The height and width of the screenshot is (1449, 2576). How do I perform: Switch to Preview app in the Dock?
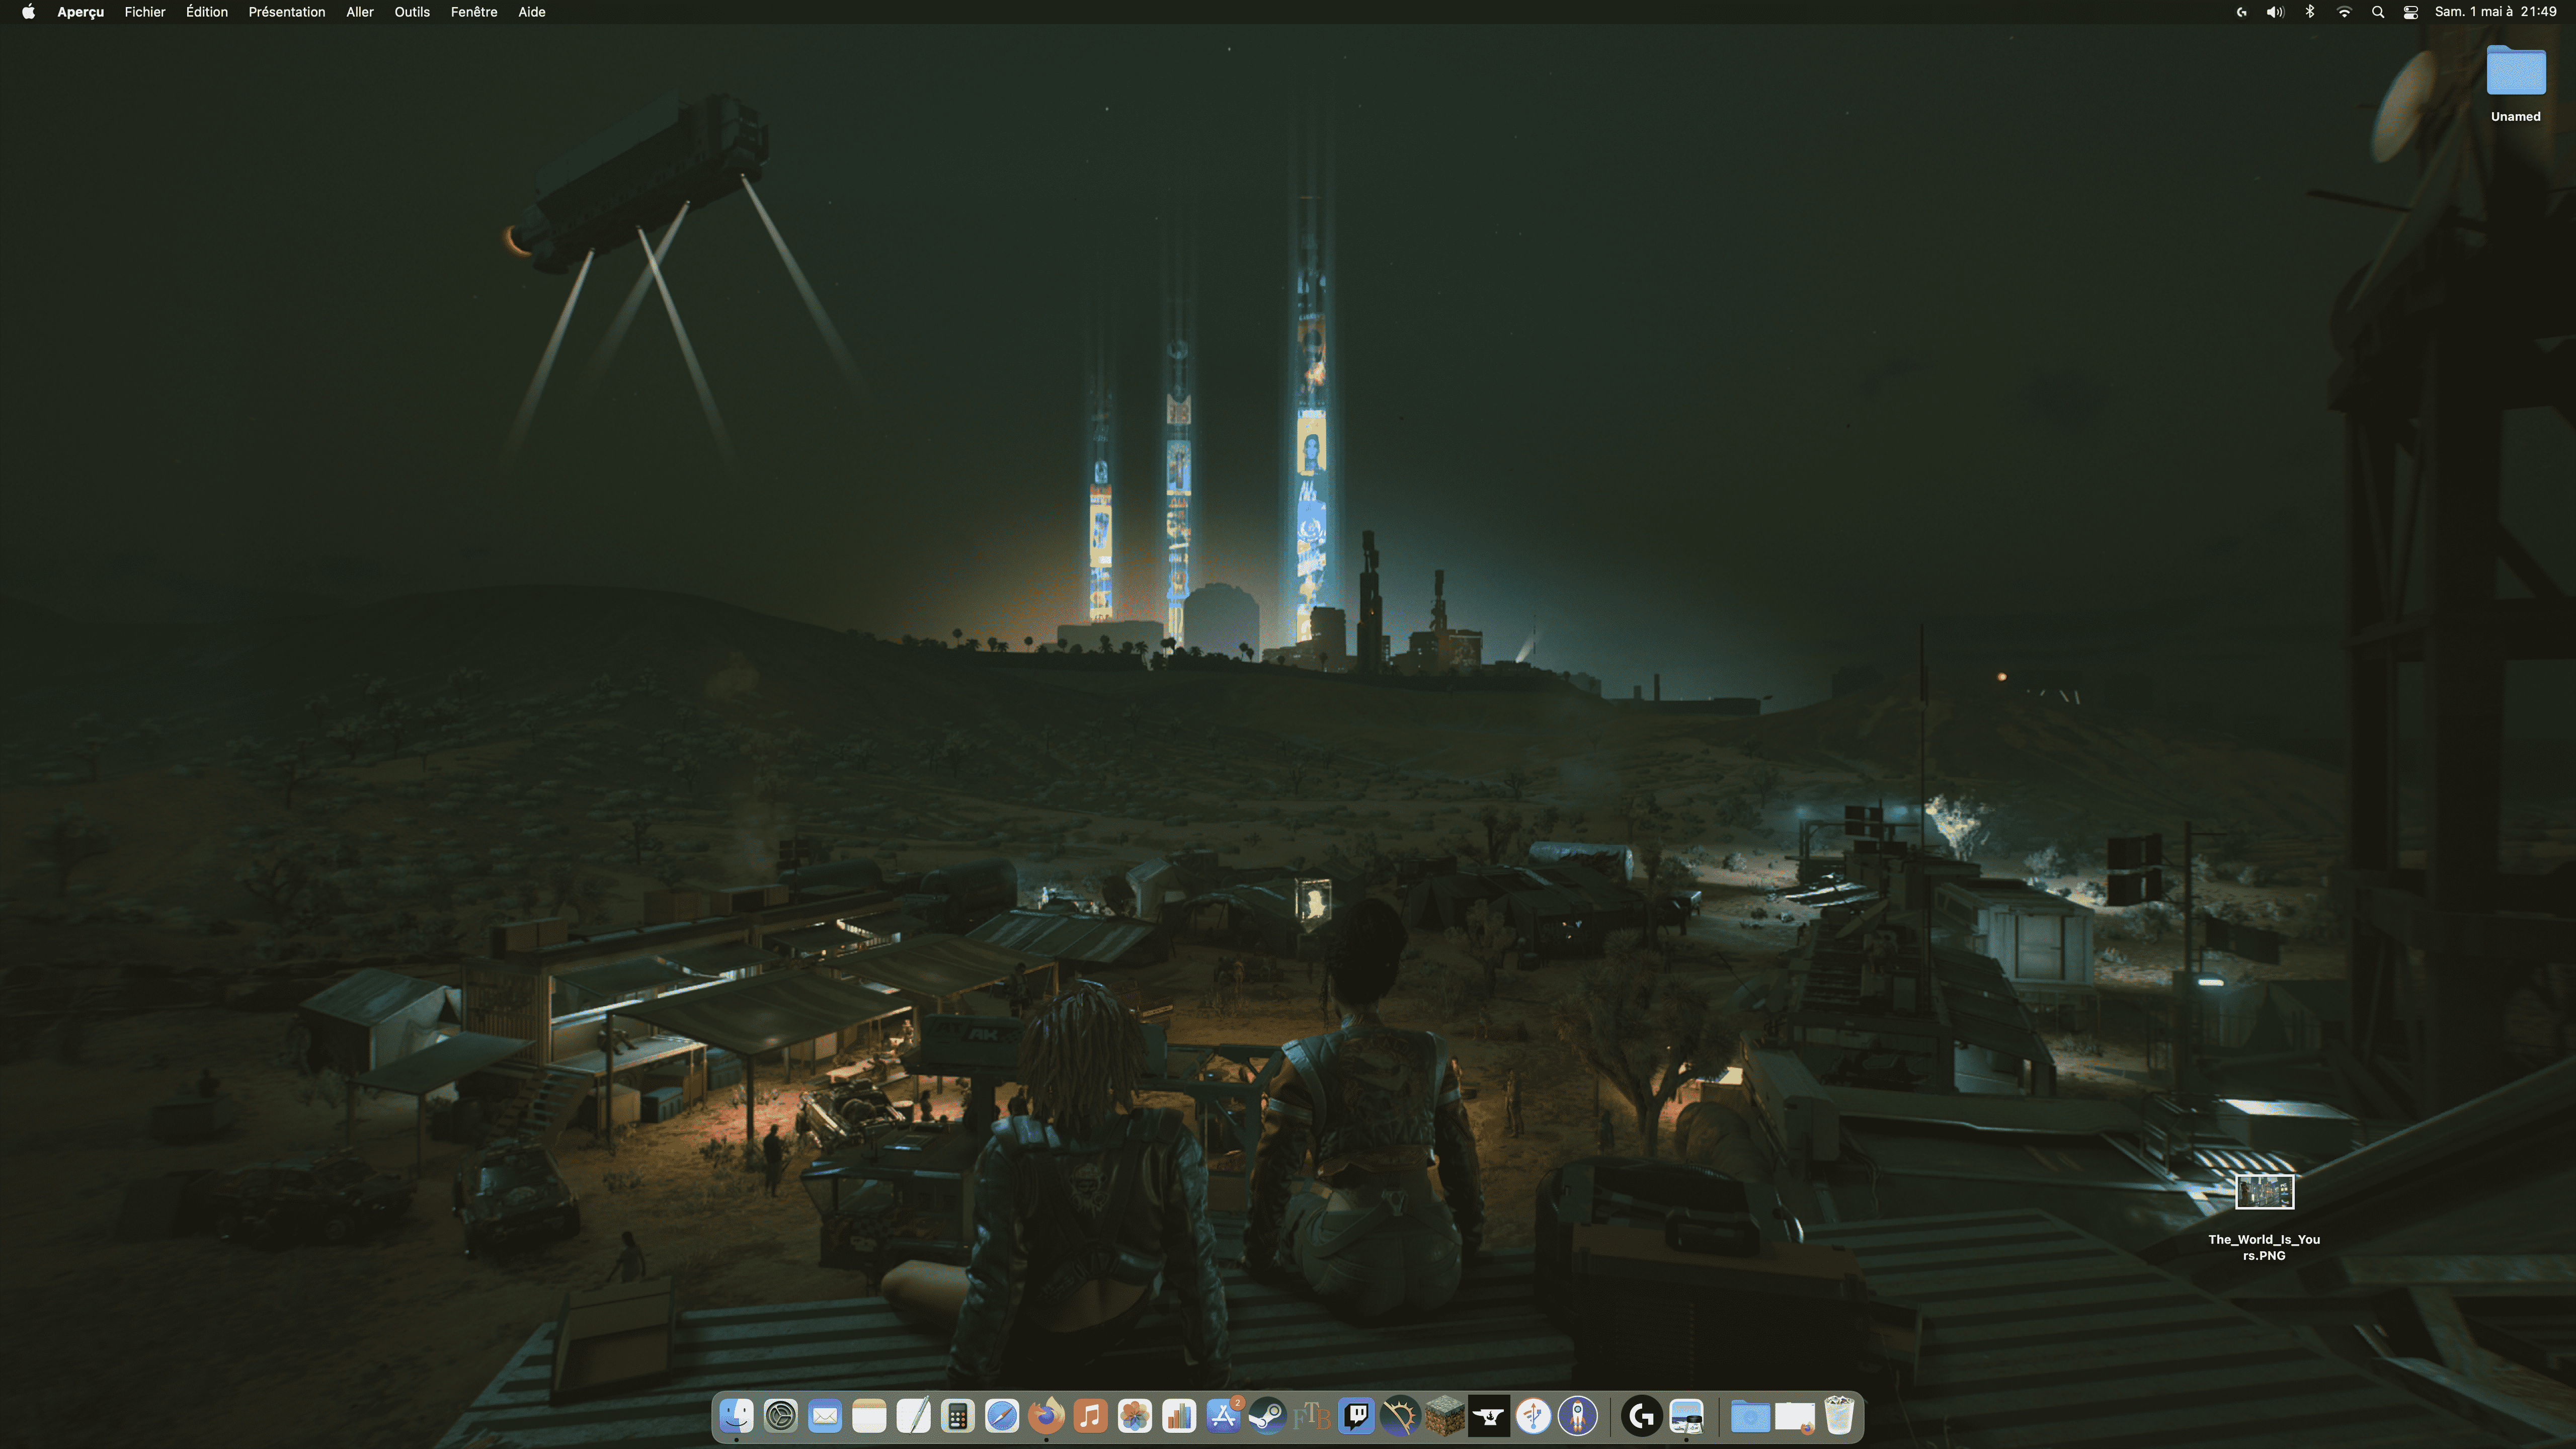pos(1686,1416)
